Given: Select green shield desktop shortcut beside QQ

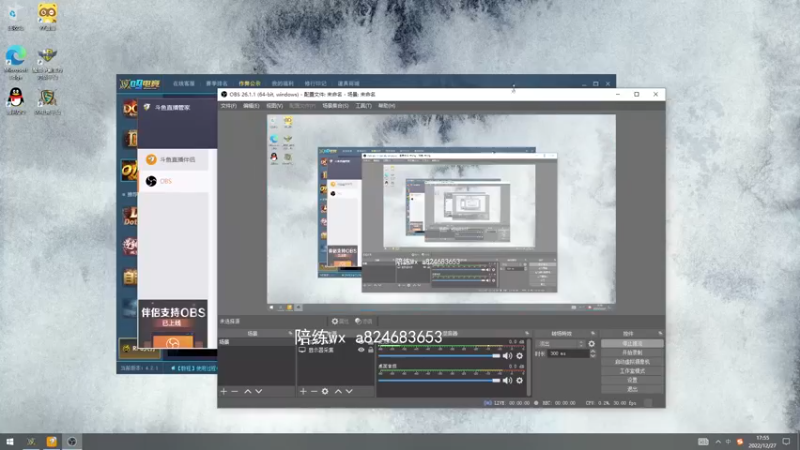Looking at the screenshot, I should coord(47,101).
